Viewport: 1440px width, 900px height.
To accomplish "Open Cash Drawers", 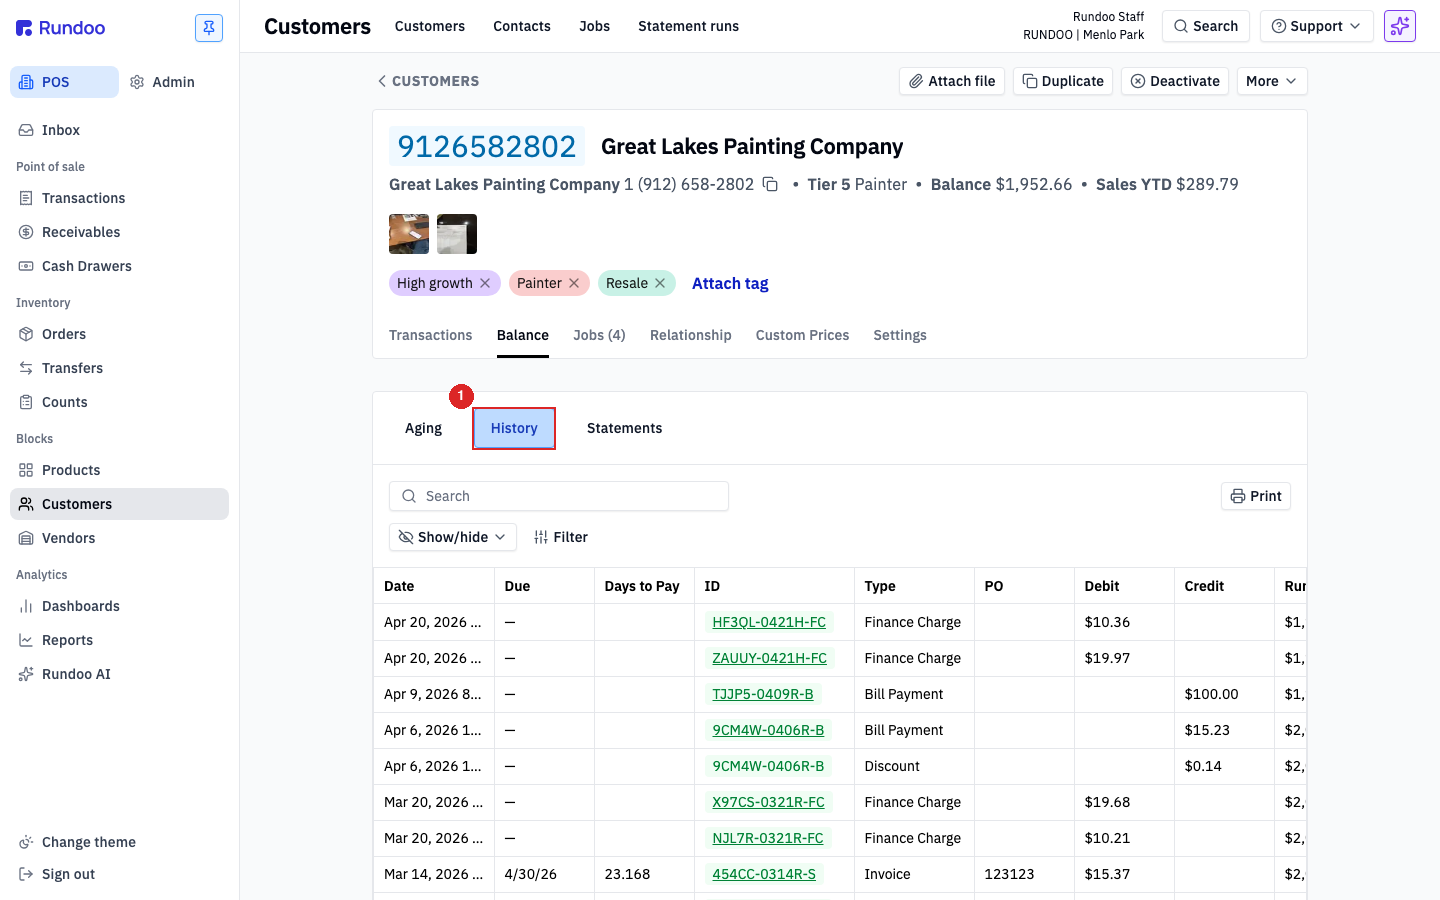I will coord(120,266).
